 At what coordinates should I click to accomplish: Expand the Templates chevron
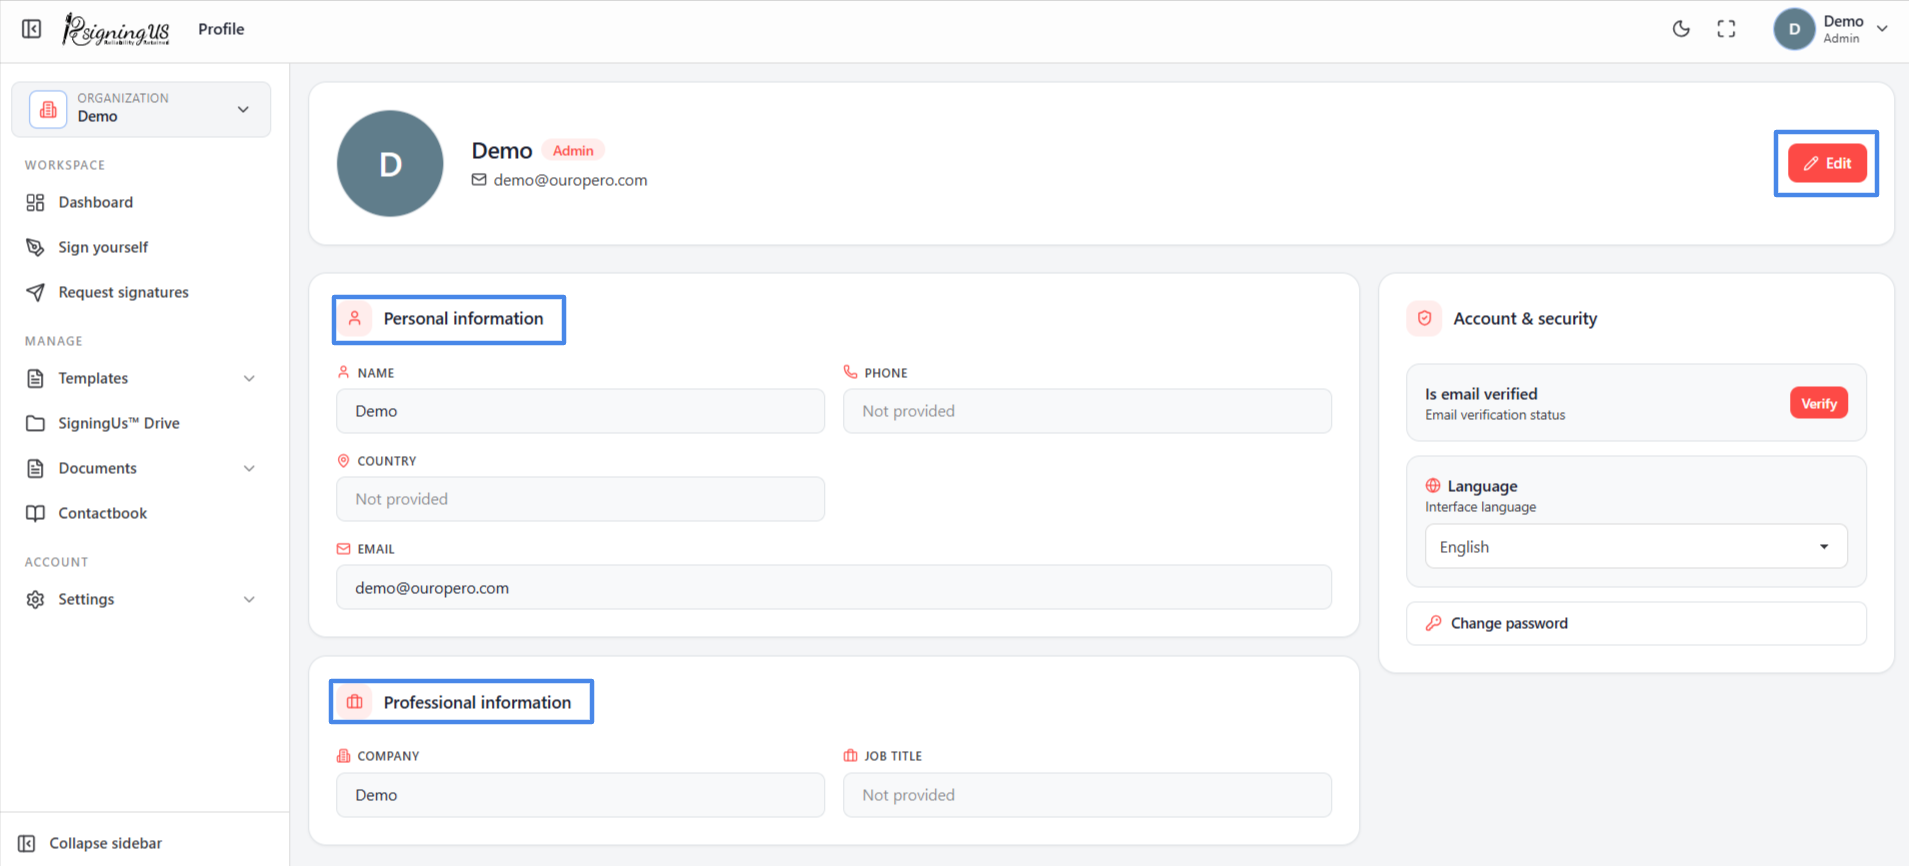249,378
